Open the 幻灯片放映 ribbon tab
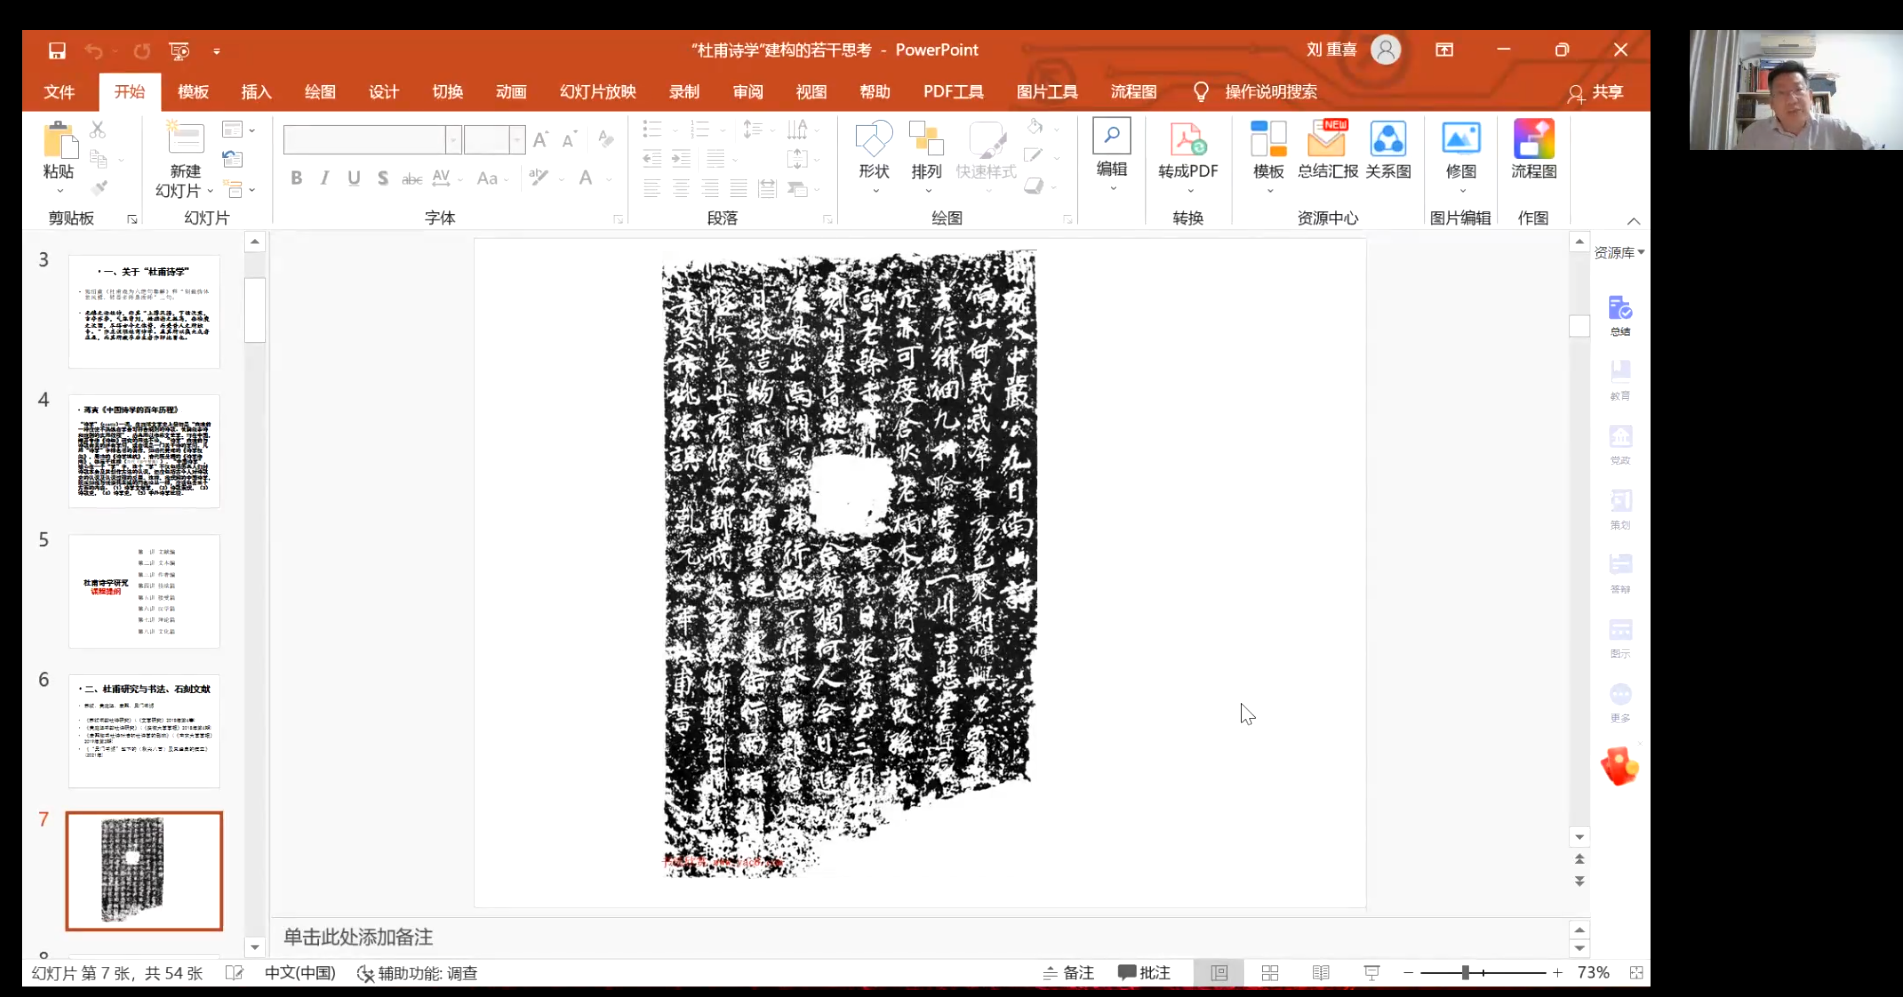Screen dimensions: 1903x997 [596, 91]
